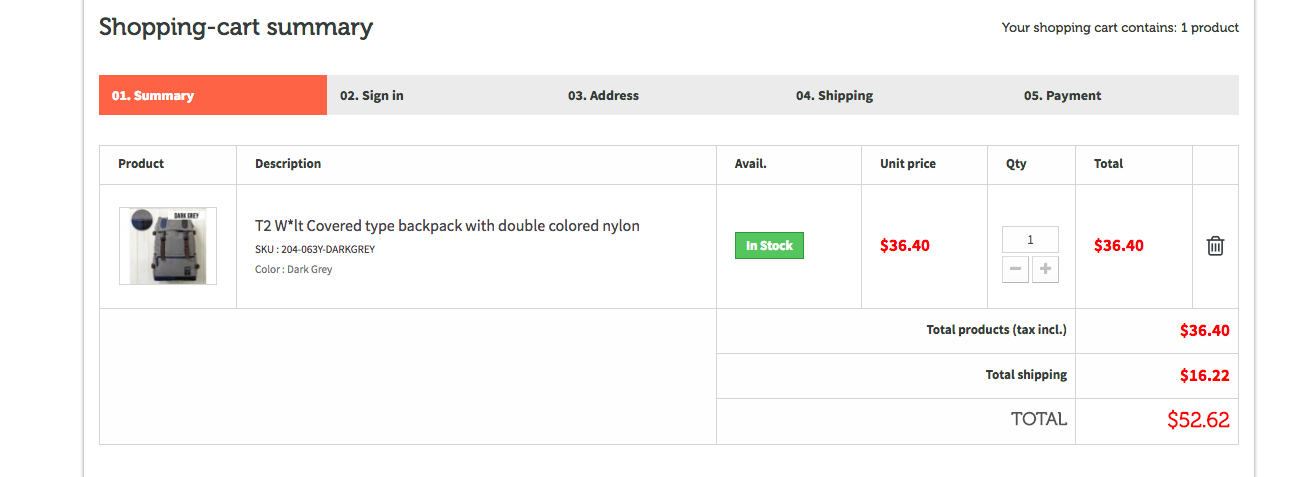
Task: Click the green In Stock badge
Action: pyautogui.click(x=769, y=246)
